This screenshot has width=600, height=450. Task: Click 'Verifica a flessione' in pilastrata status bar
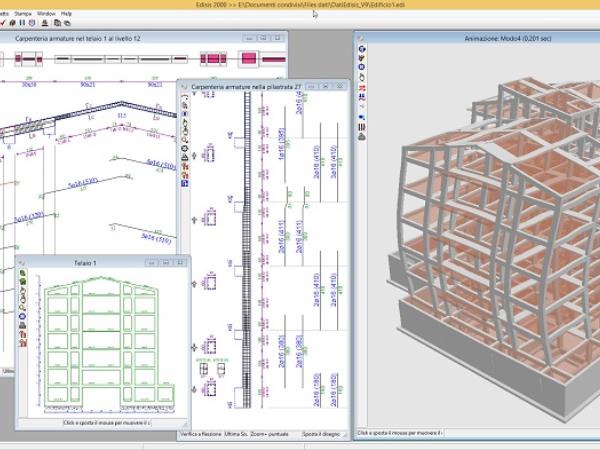[201, 434]
